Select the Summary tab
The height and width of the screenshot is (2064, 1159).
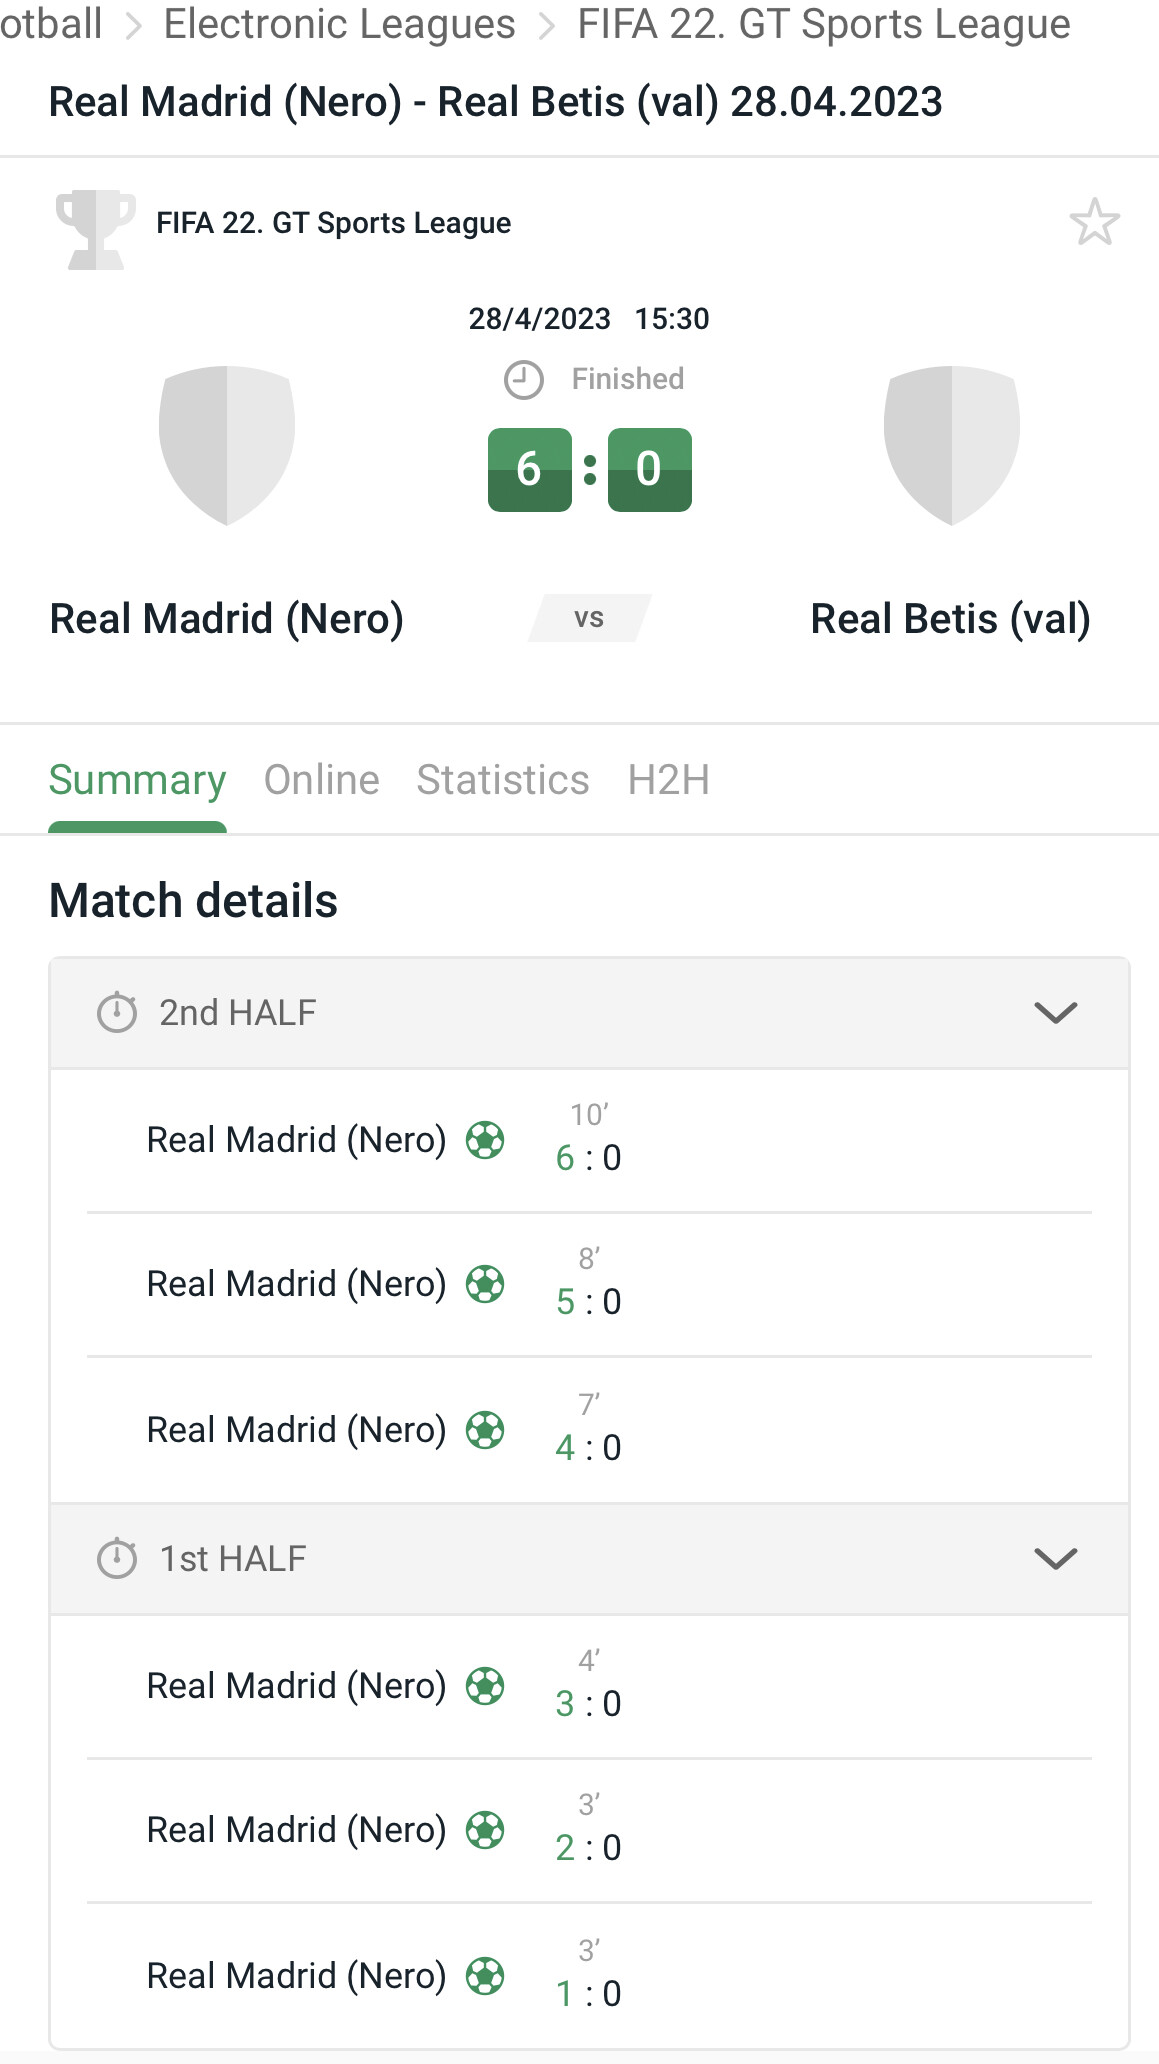click(137, 780)
